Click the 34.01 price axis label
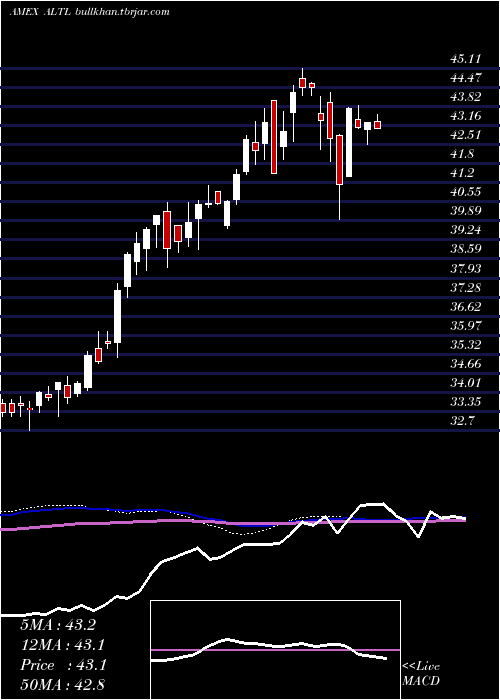This screenshot has width=500, height=700. pyautogui.click(x=465, y=383)
